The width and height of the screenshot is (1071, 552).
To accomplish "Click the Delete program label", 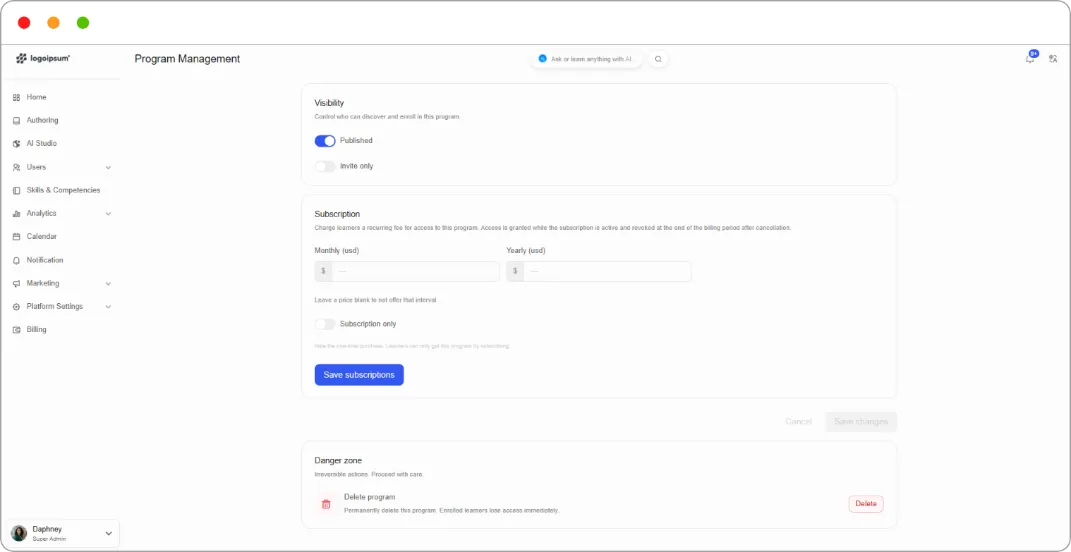I will tap(370, 497).
